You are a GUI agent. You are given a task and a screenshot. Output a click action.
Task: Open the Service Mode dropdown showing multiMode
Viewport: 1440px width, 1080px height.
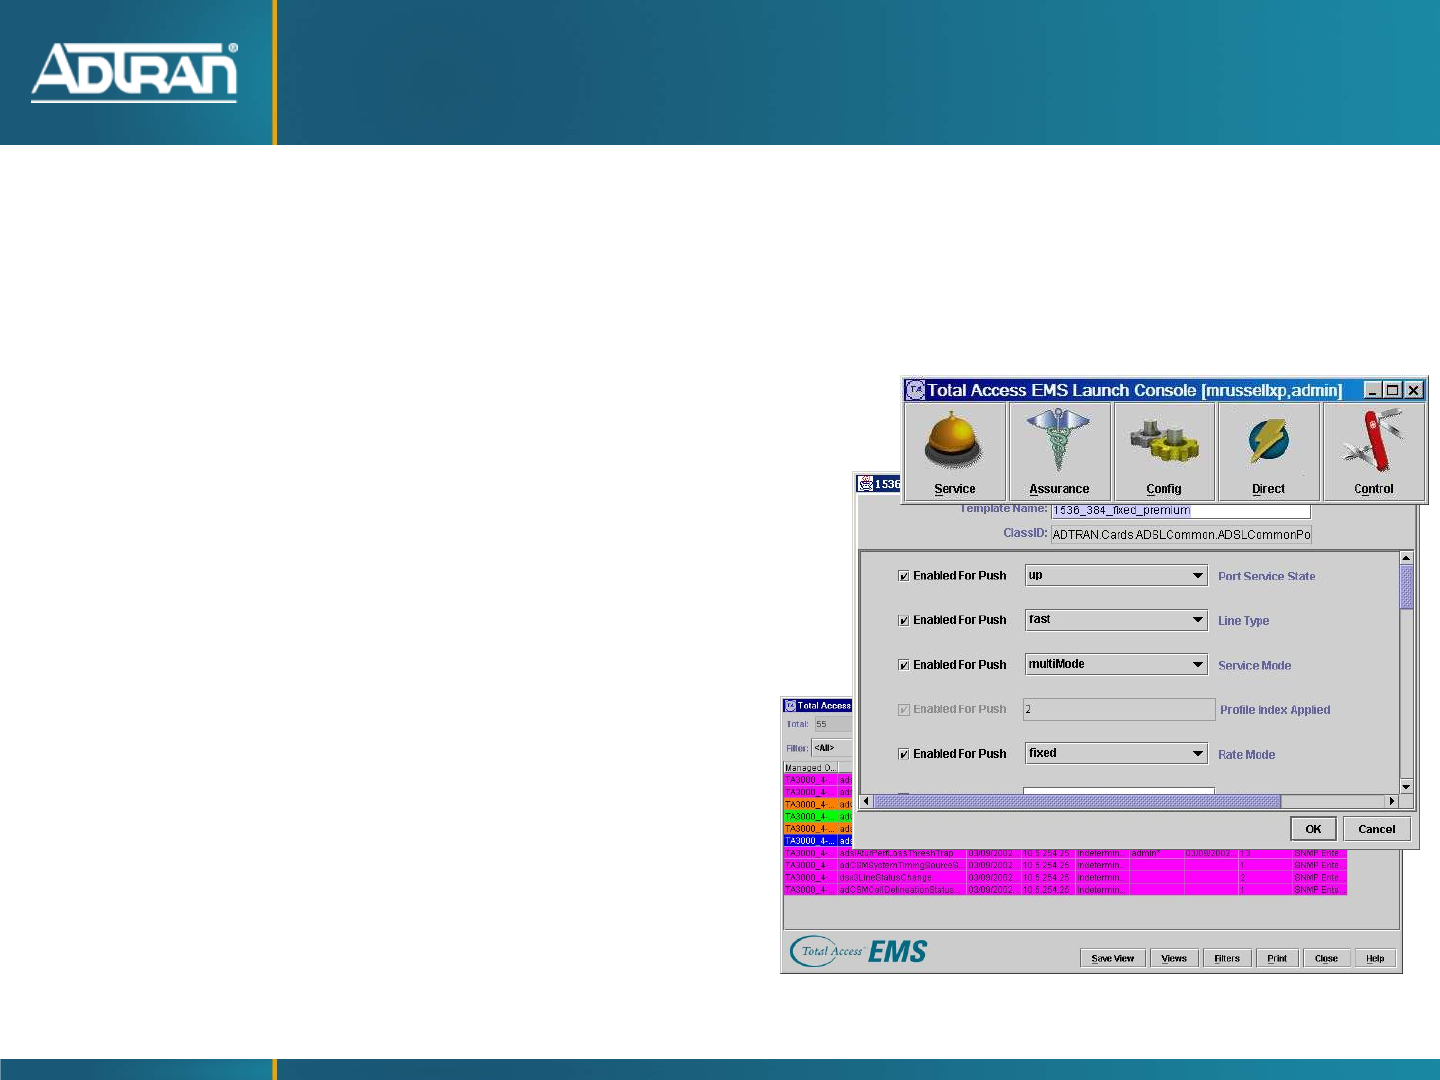coord(1117,665)
